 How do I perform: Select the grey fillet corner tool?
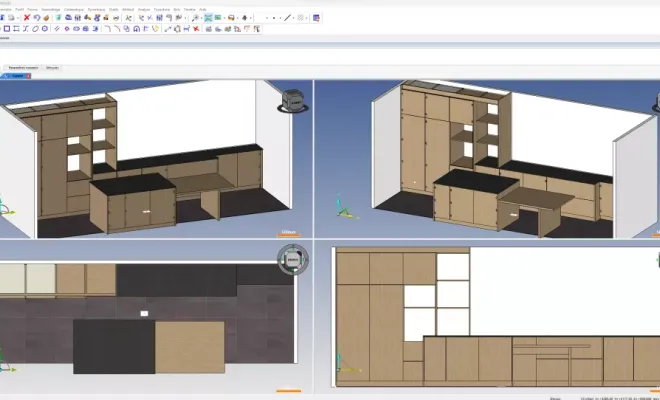[107, 29]
